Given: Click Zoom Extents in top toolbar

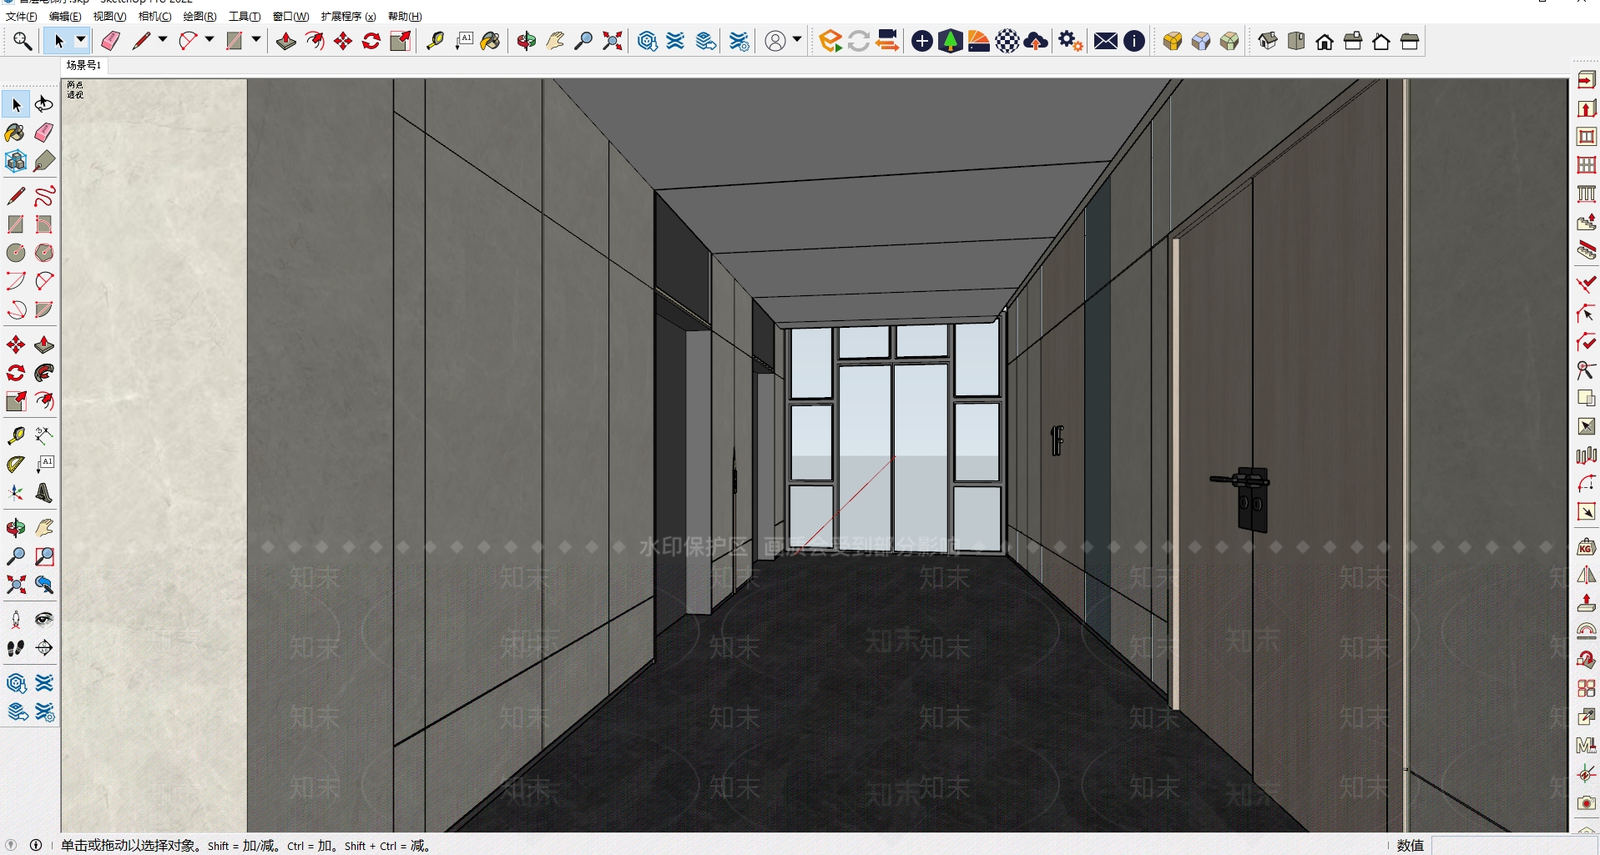Looking at the screenshot, I should 612,41.
